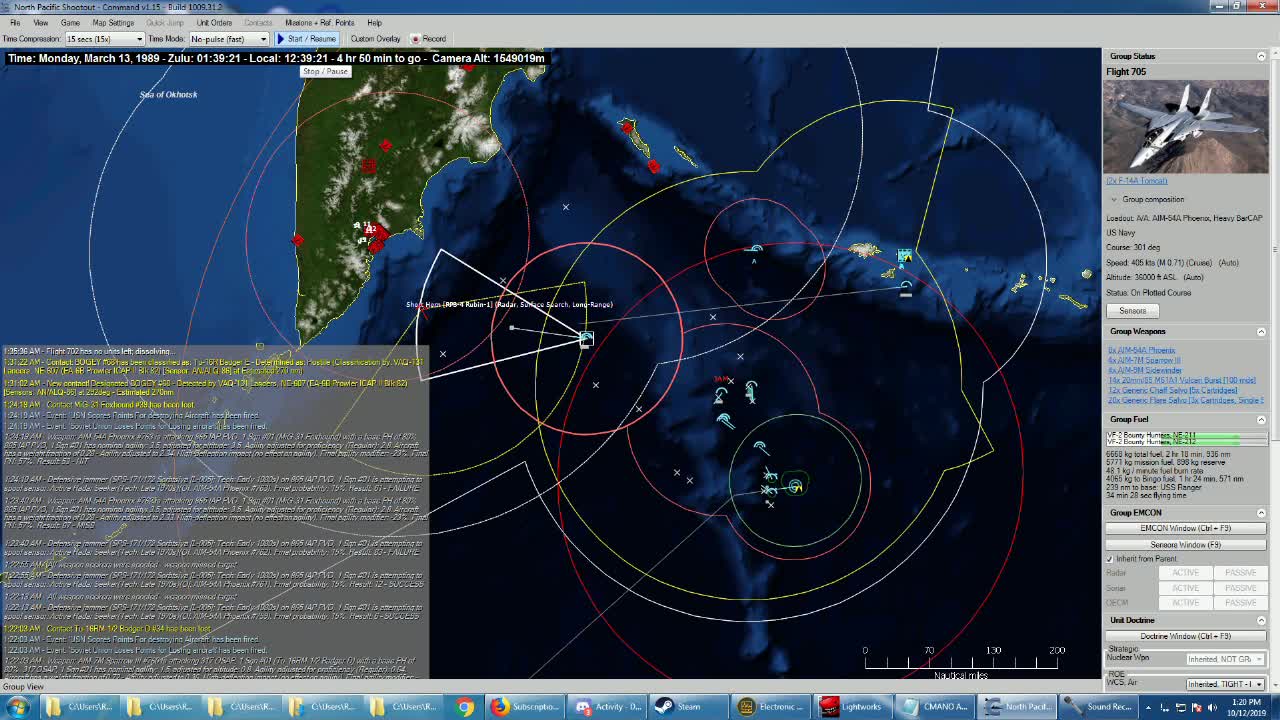This screenshot has height=720, width=1280.
Task: Open the Time Mode dropdown
Action: tap(229, 39)
